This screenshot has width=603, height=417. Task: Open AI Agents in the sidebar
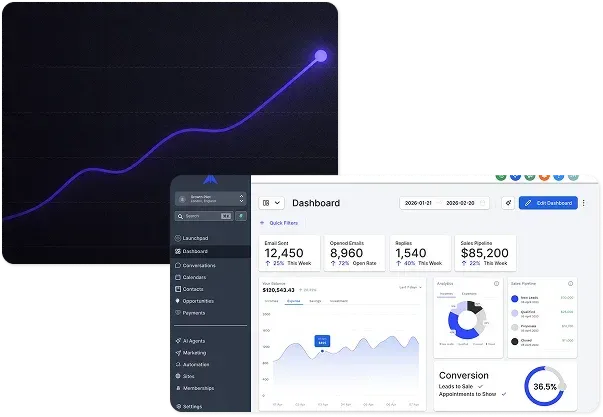[x=190, y=341]
